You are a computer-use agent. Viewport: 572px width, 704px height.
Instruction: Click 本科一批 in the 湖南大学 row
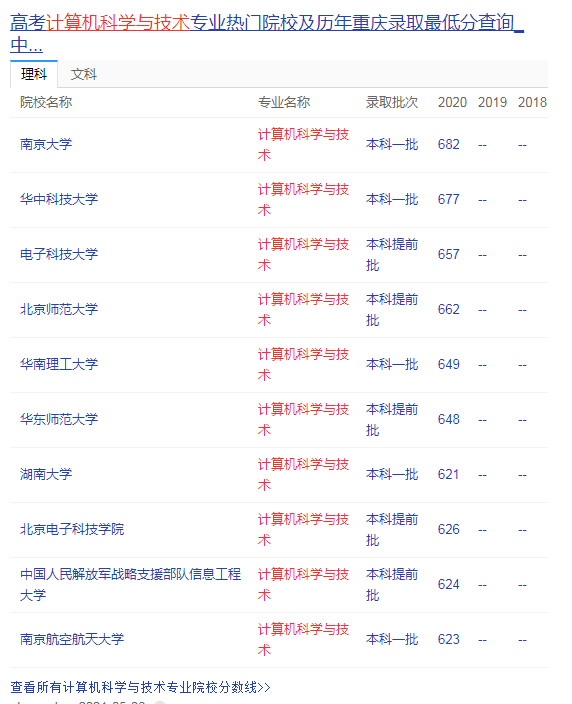[x=392, y=474]
